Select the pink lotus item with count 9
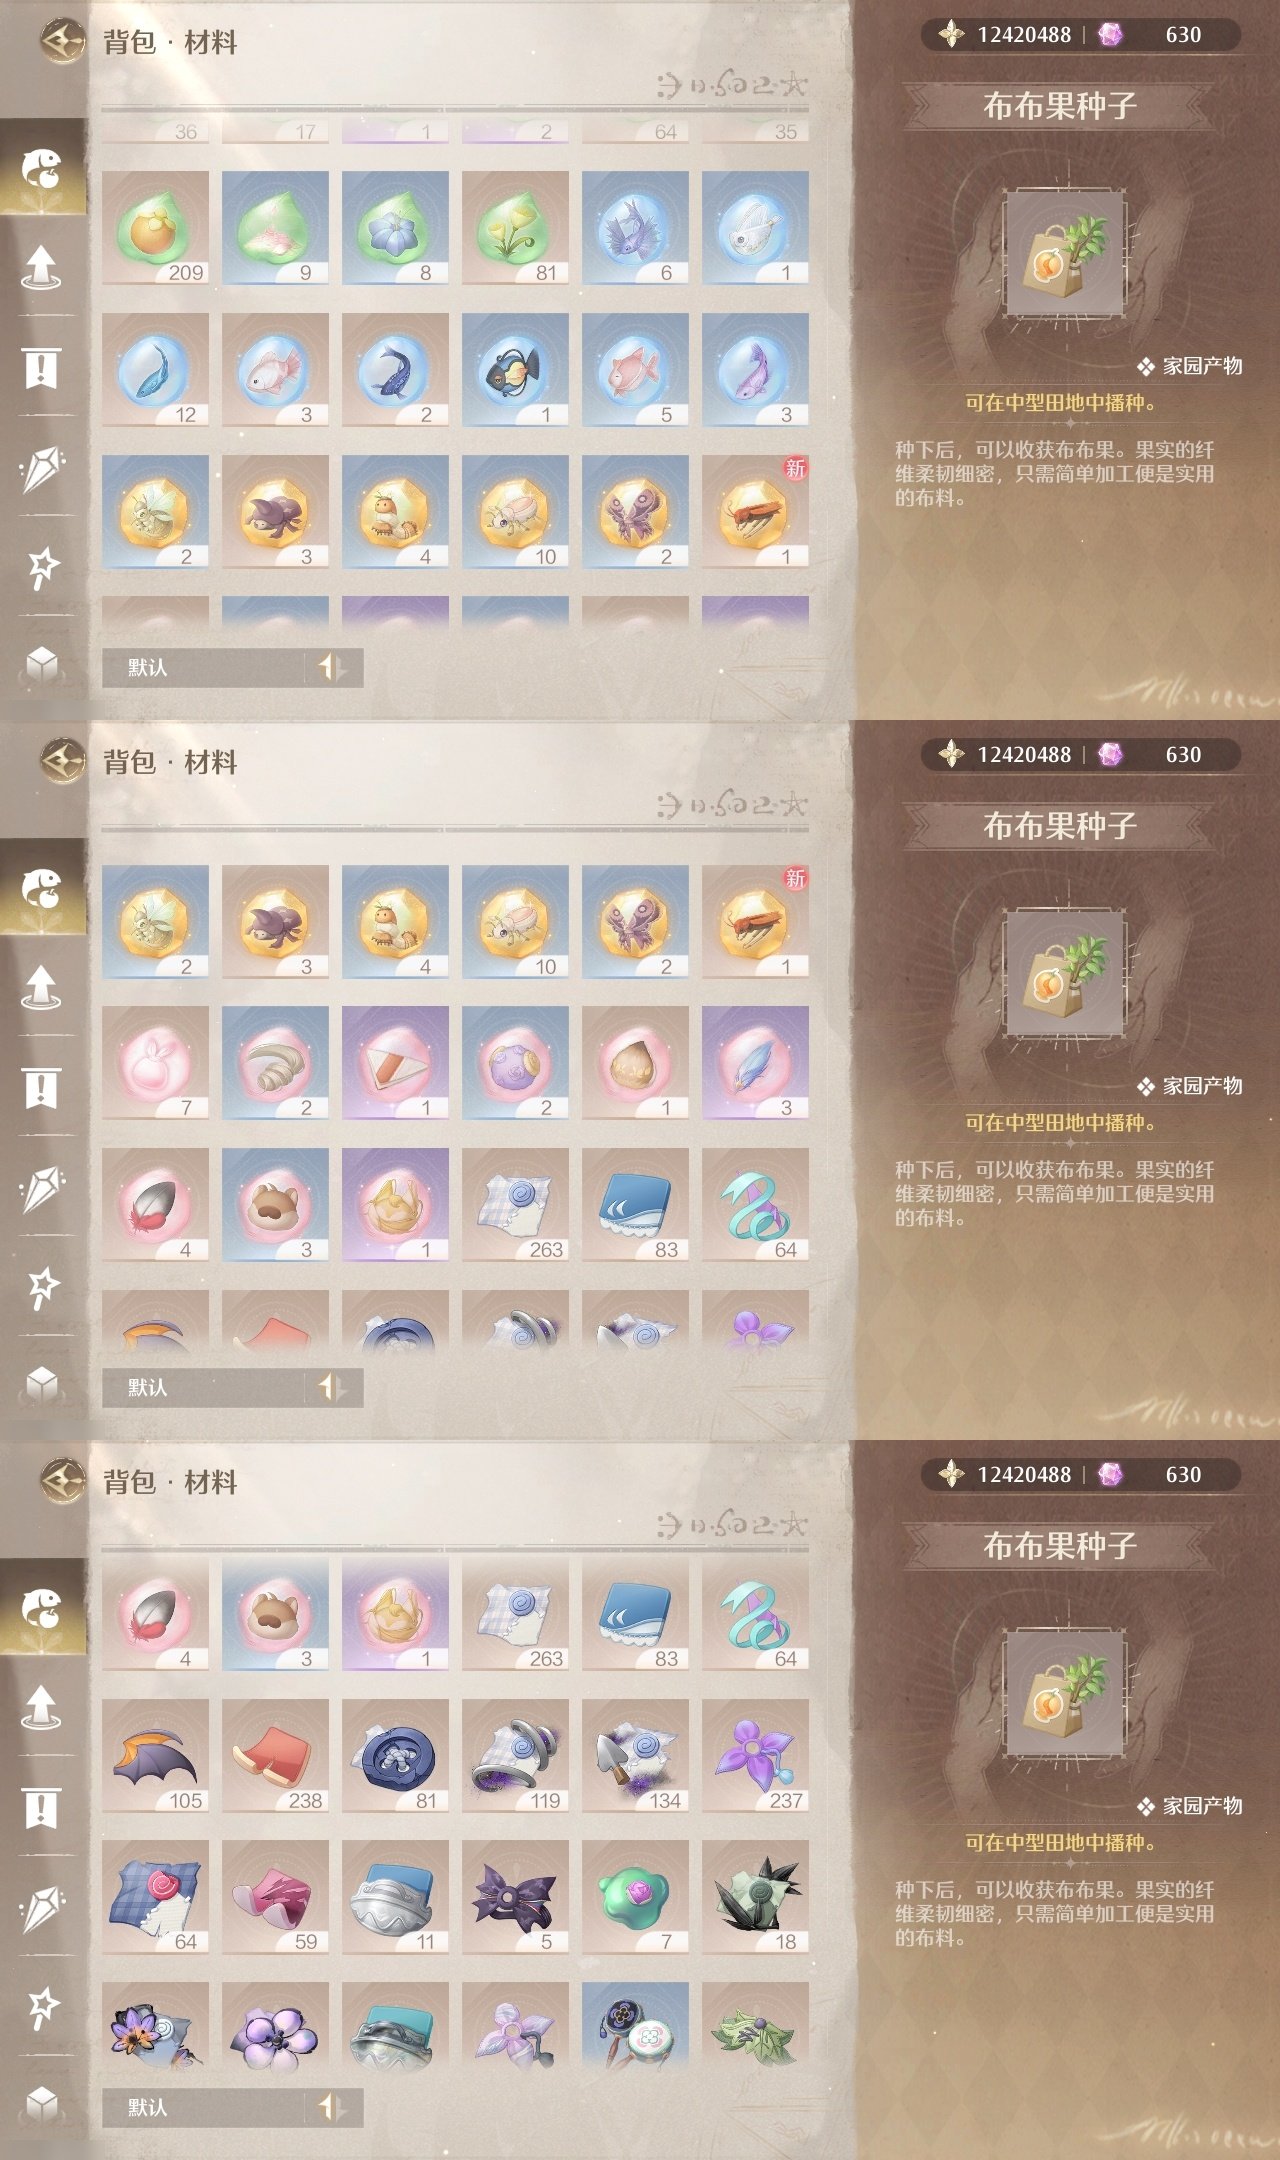Image resolution: width=1280 pixels, height=2160 pixels. coord(275,227)
